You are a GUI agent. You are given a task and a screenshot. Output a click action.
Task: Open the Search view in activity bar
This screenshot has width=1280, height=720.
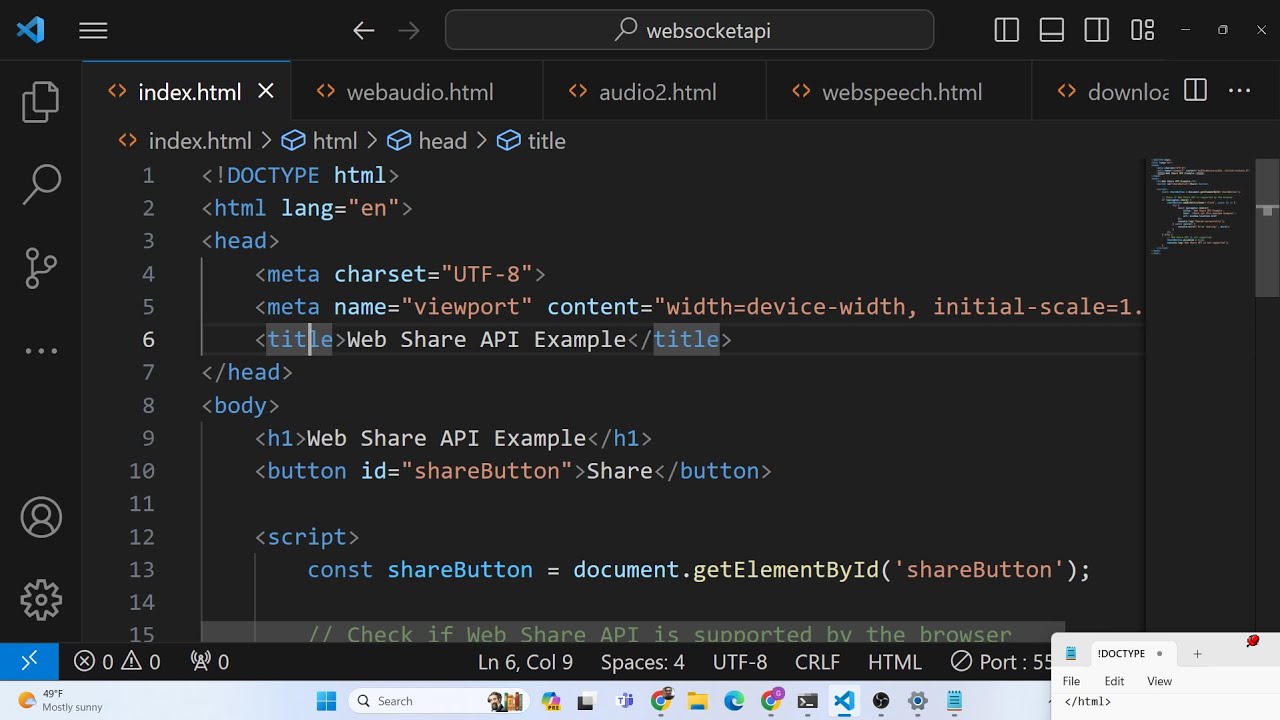41,185
